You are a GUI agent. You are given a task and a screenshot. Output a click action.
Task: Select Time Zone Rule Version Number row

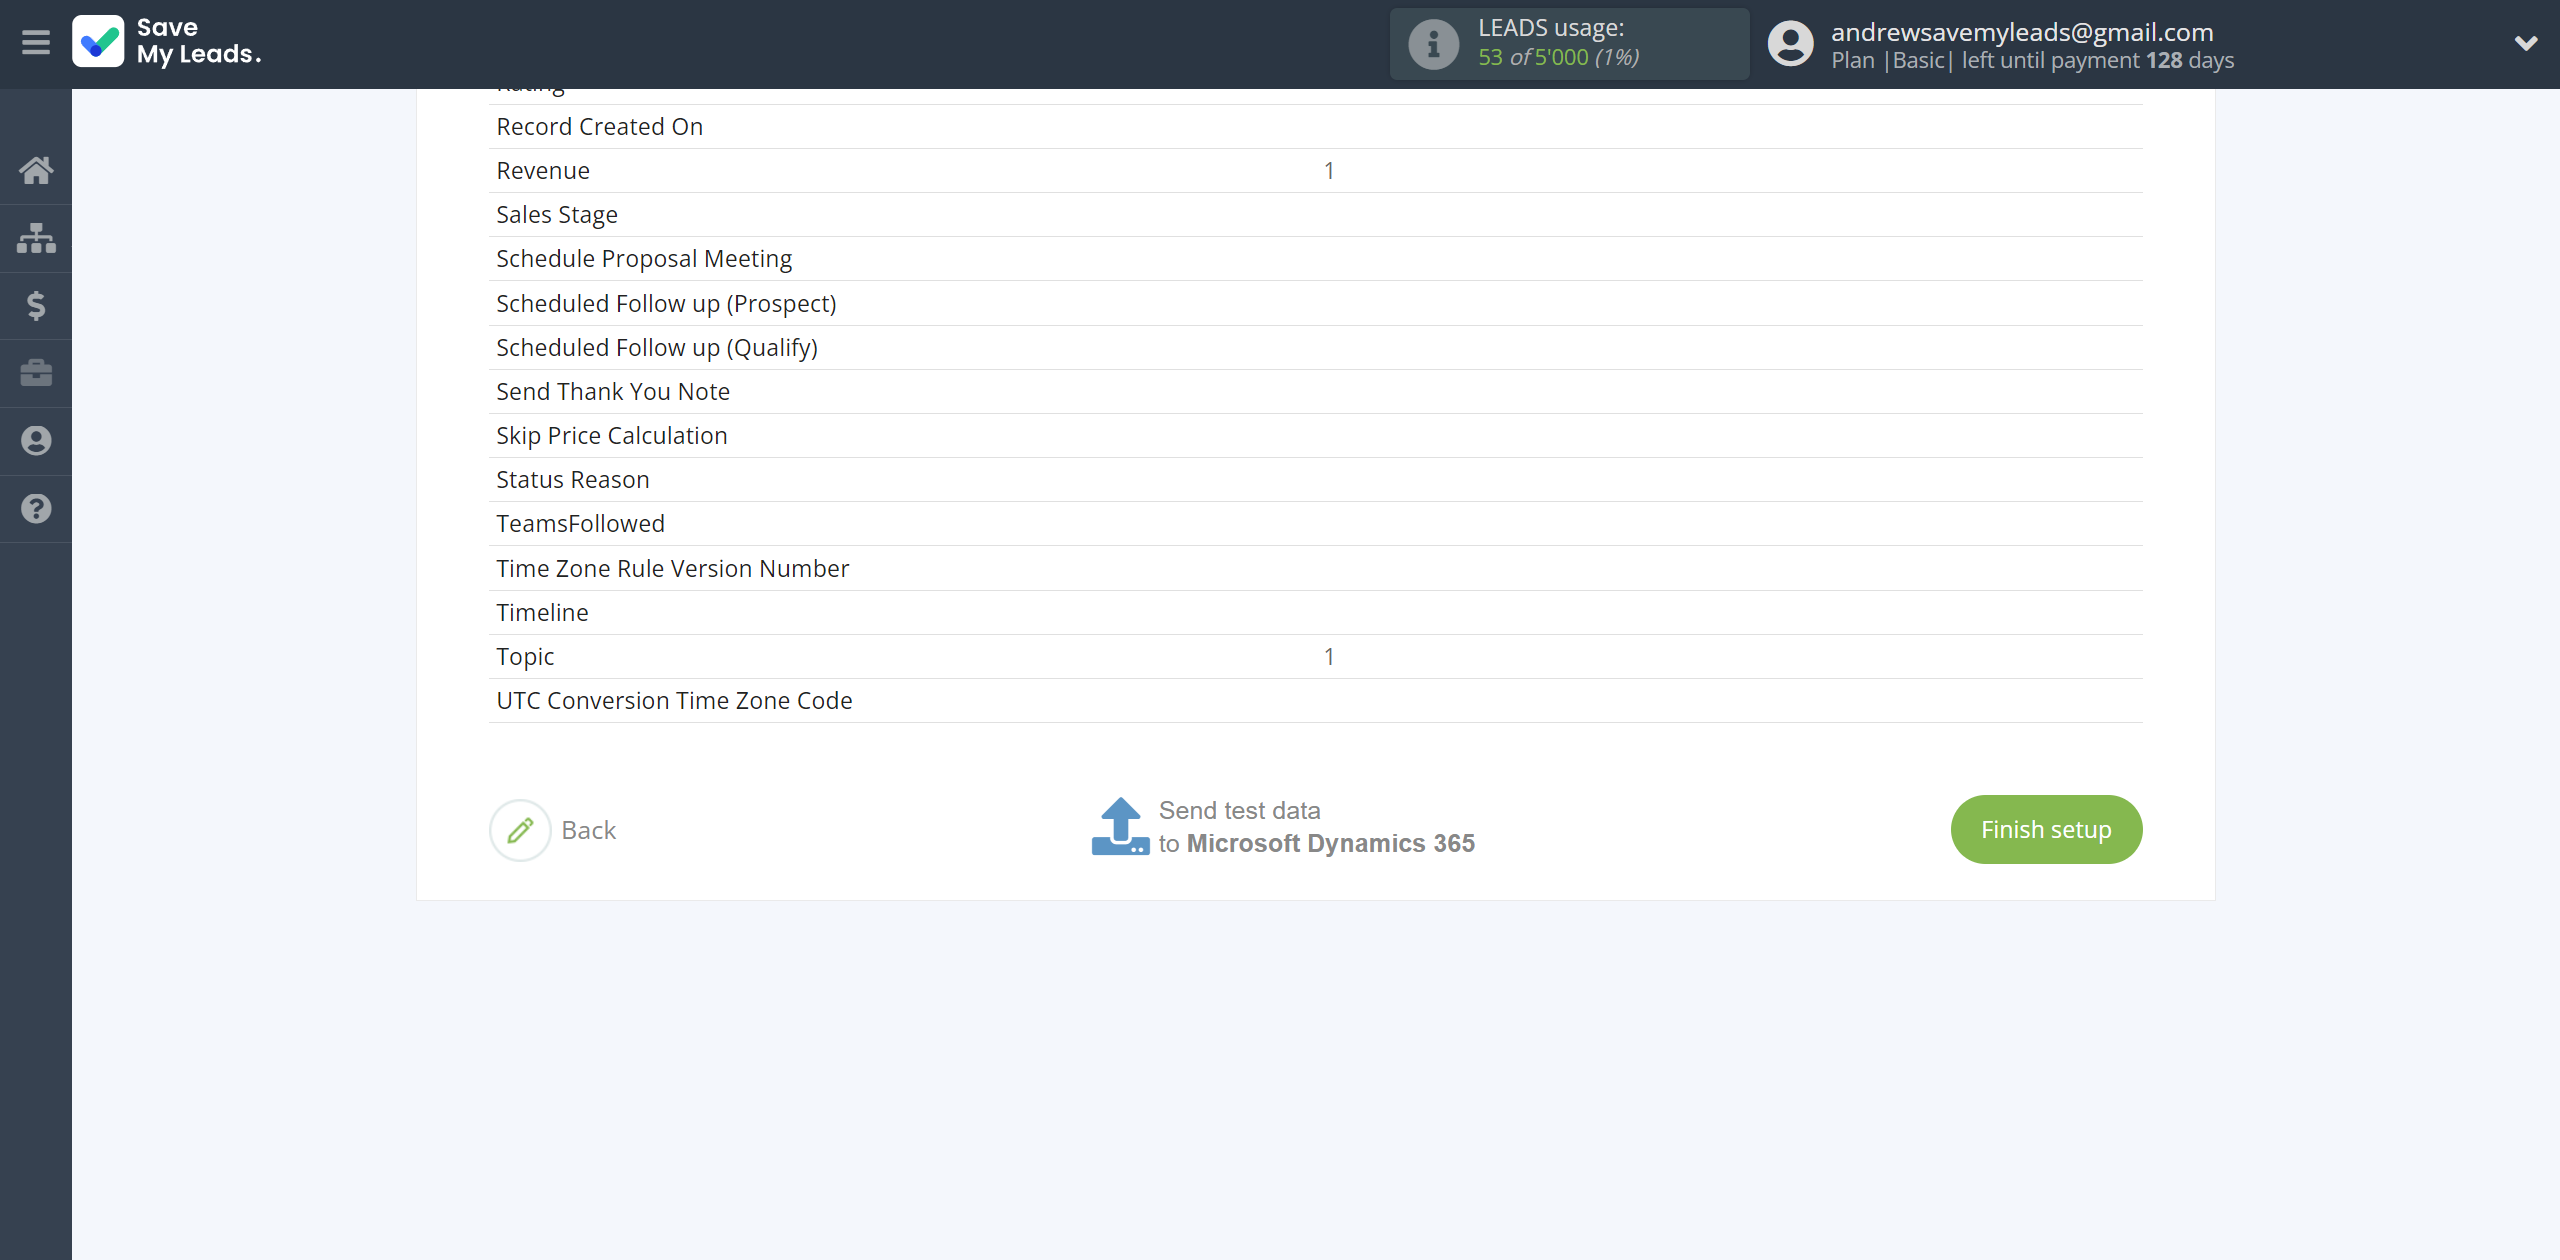click(x=1315, y=568)
